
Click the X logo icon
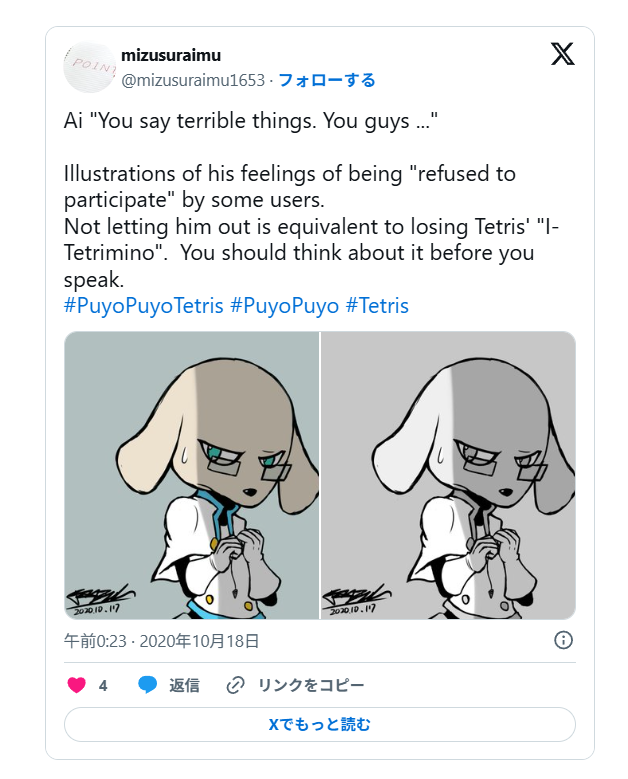pyautogui.click(x=563, y=53)
